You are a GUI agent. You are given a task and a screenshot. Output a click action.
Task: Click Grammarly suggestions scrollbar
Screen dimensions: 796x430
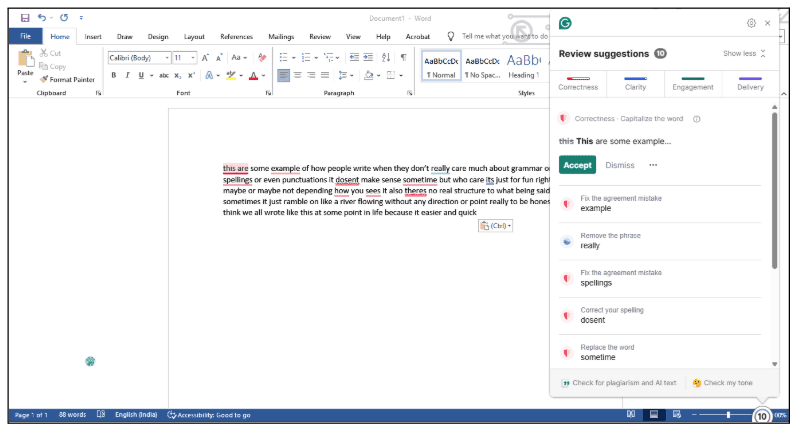click(774, 190)
